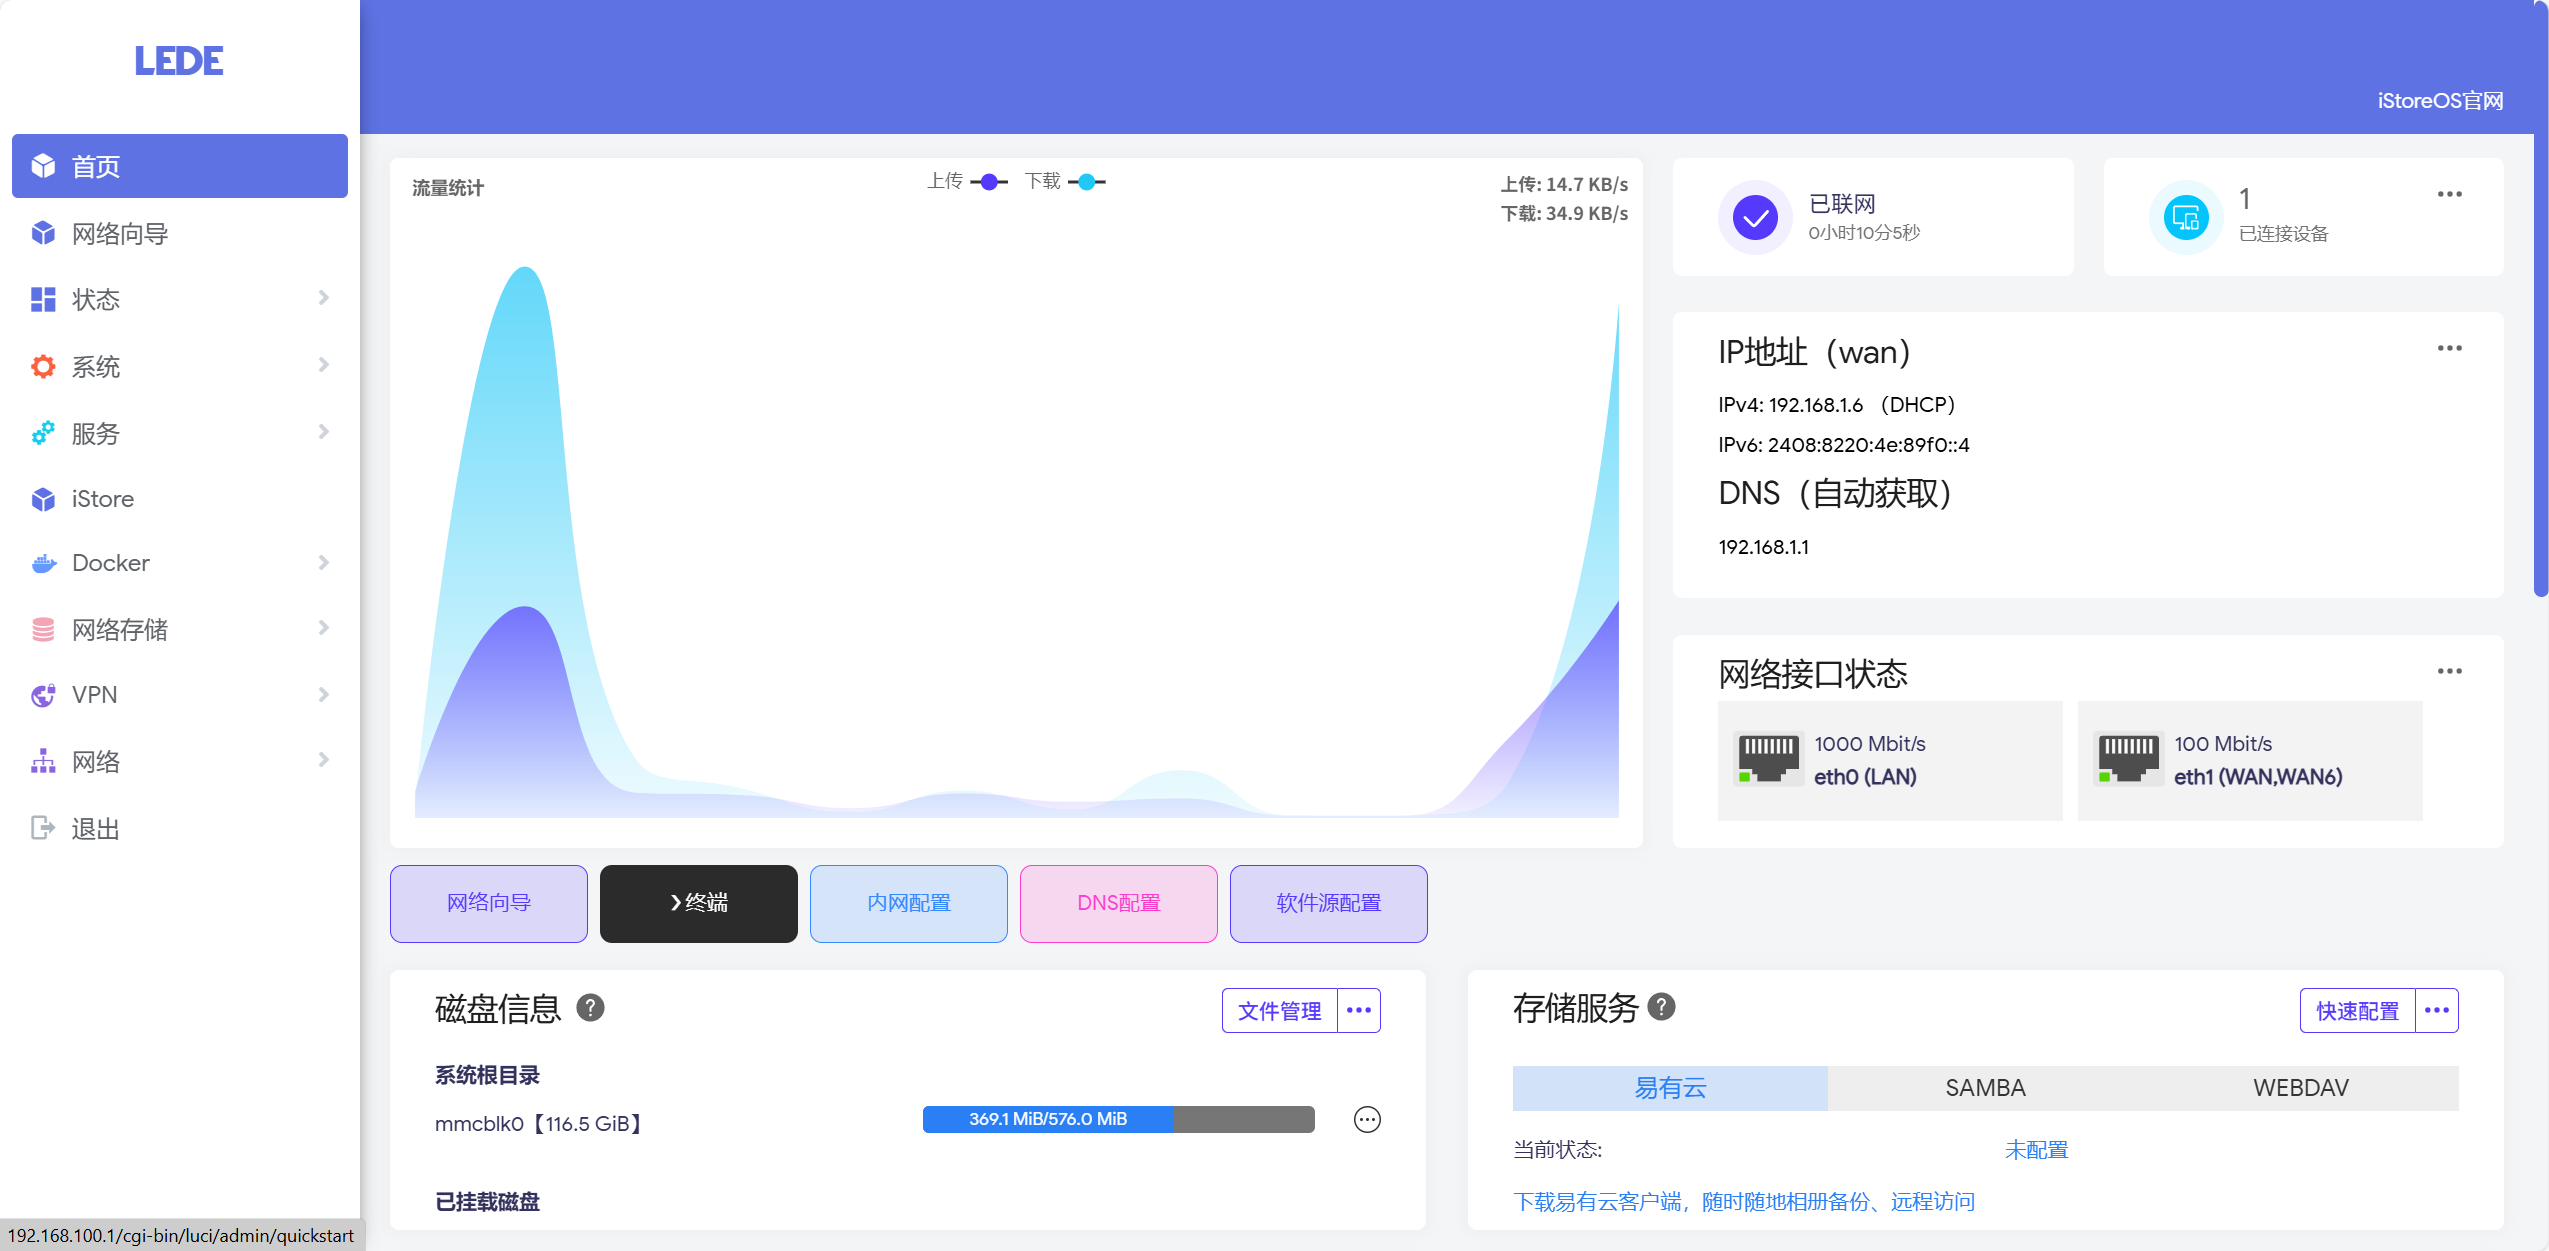The width and height of the screenshot is (2549, 1251).
Task: Open the iStore sidebar menu item
Action: pos(103,499)
